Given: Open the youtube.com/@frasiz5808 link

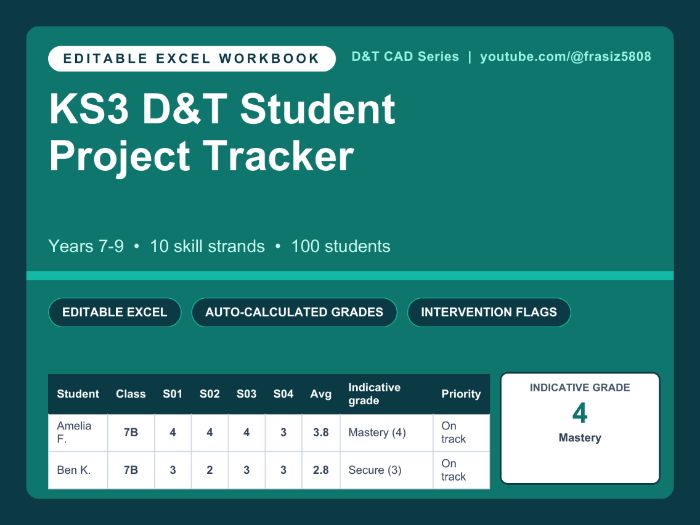Looking at the screenshot, I should pos(565,57).
